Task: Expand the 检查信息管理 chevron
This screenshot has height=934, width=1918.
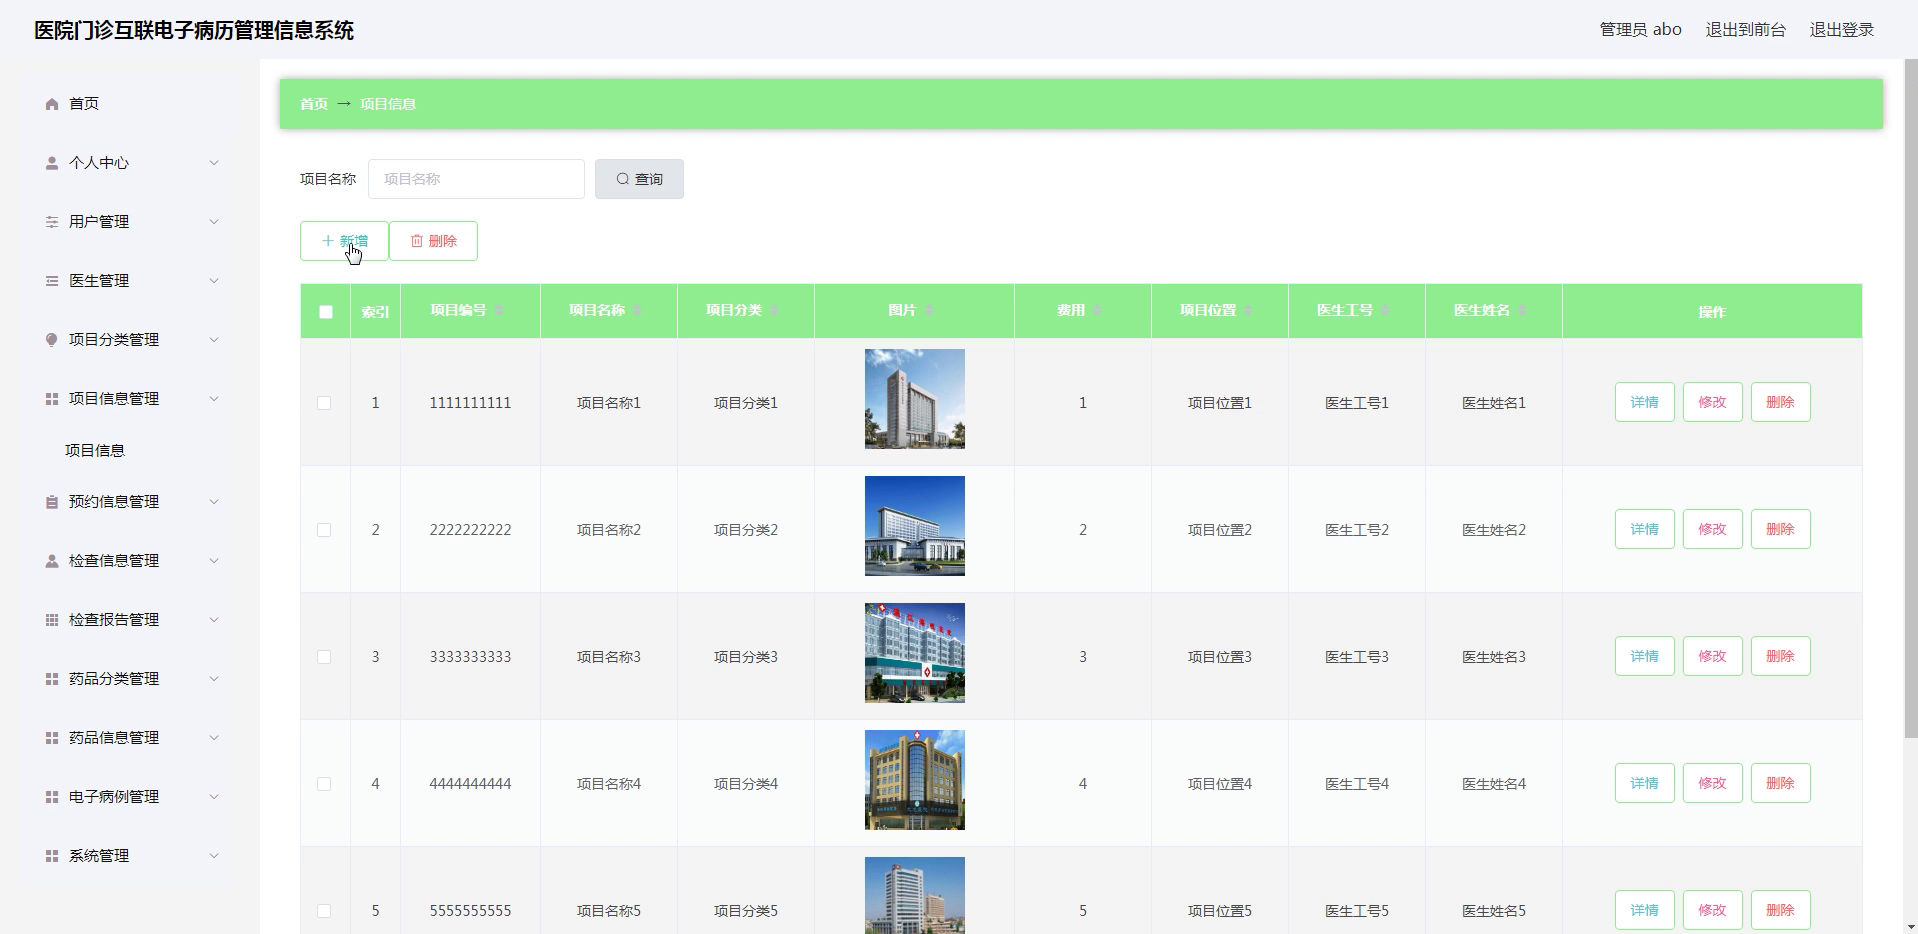Action: (213, 561)
